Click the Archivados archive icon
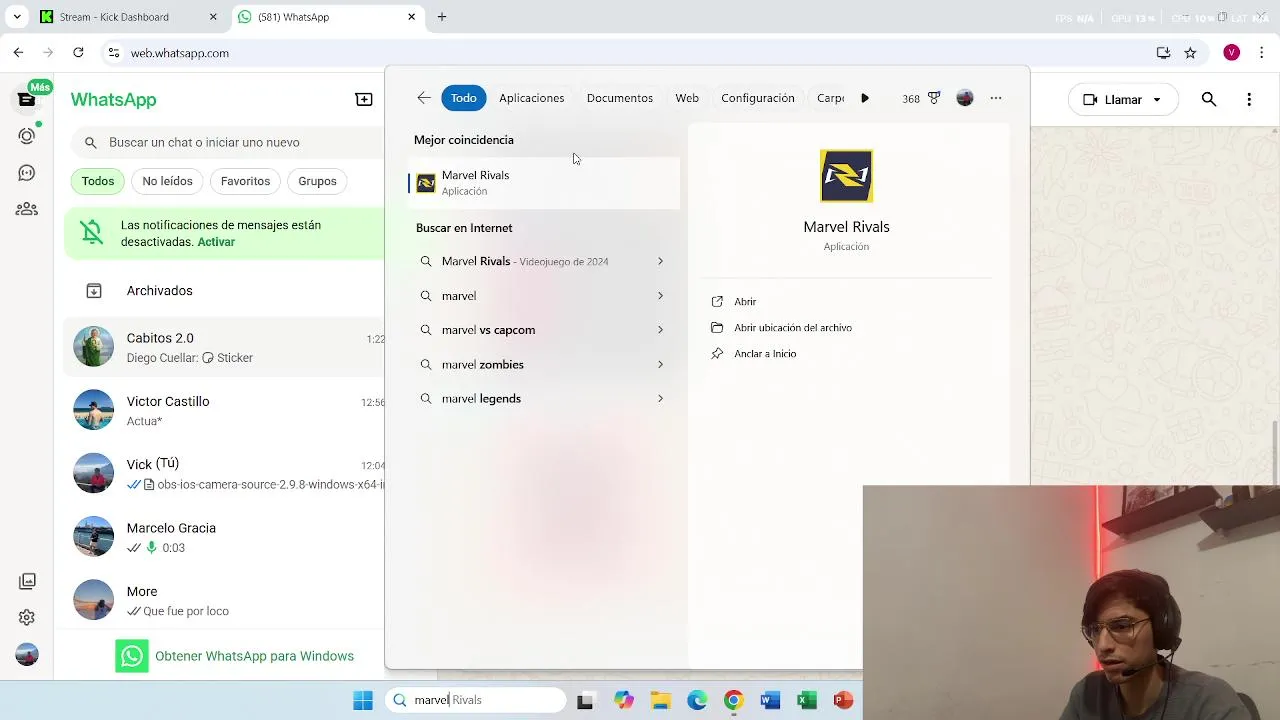This screenshot has width=1280, height=720. point(94,291)
